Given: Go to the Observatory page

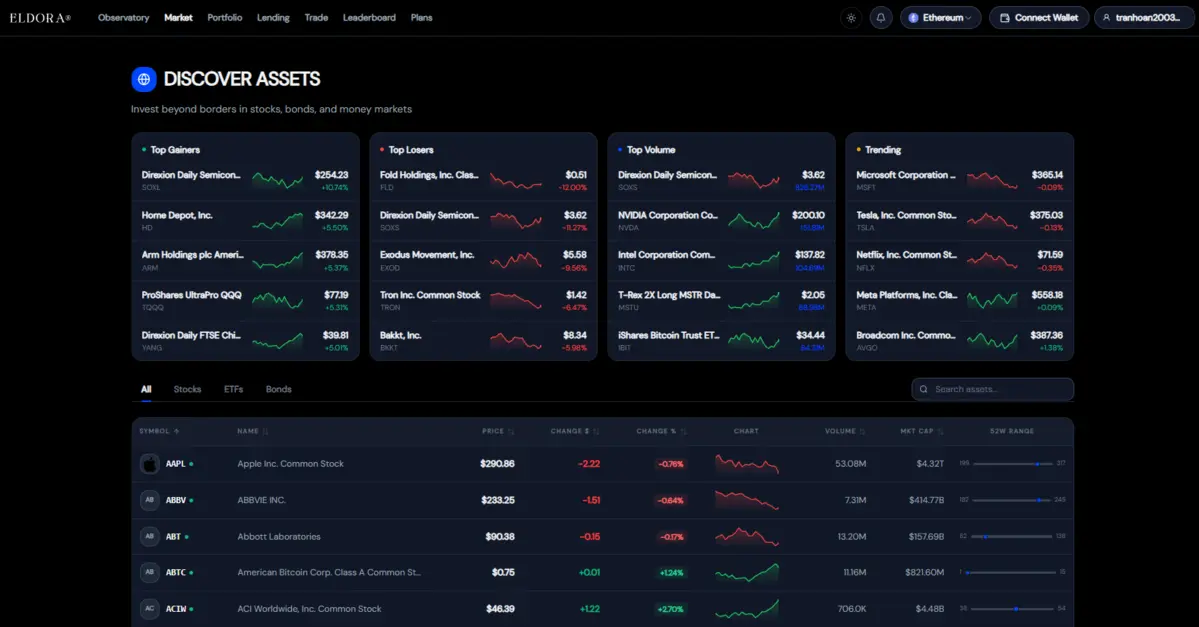Looking at the screenshot, I should [123, 18].
